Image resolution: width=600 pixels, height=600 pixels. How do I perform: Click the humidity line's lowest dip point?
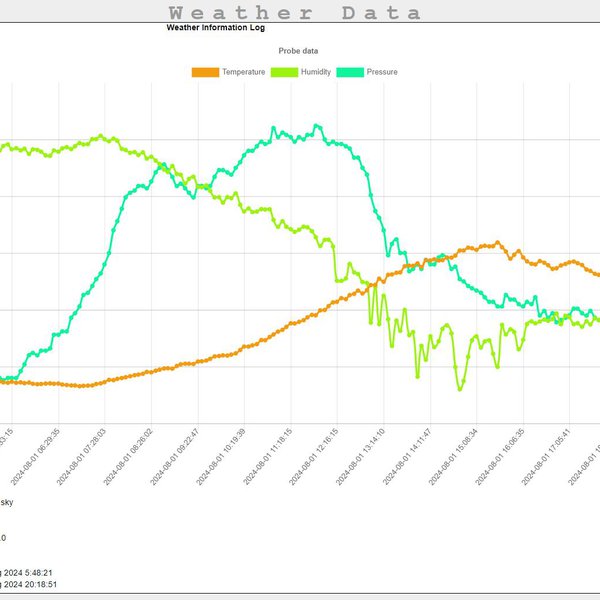click(460, 388)
